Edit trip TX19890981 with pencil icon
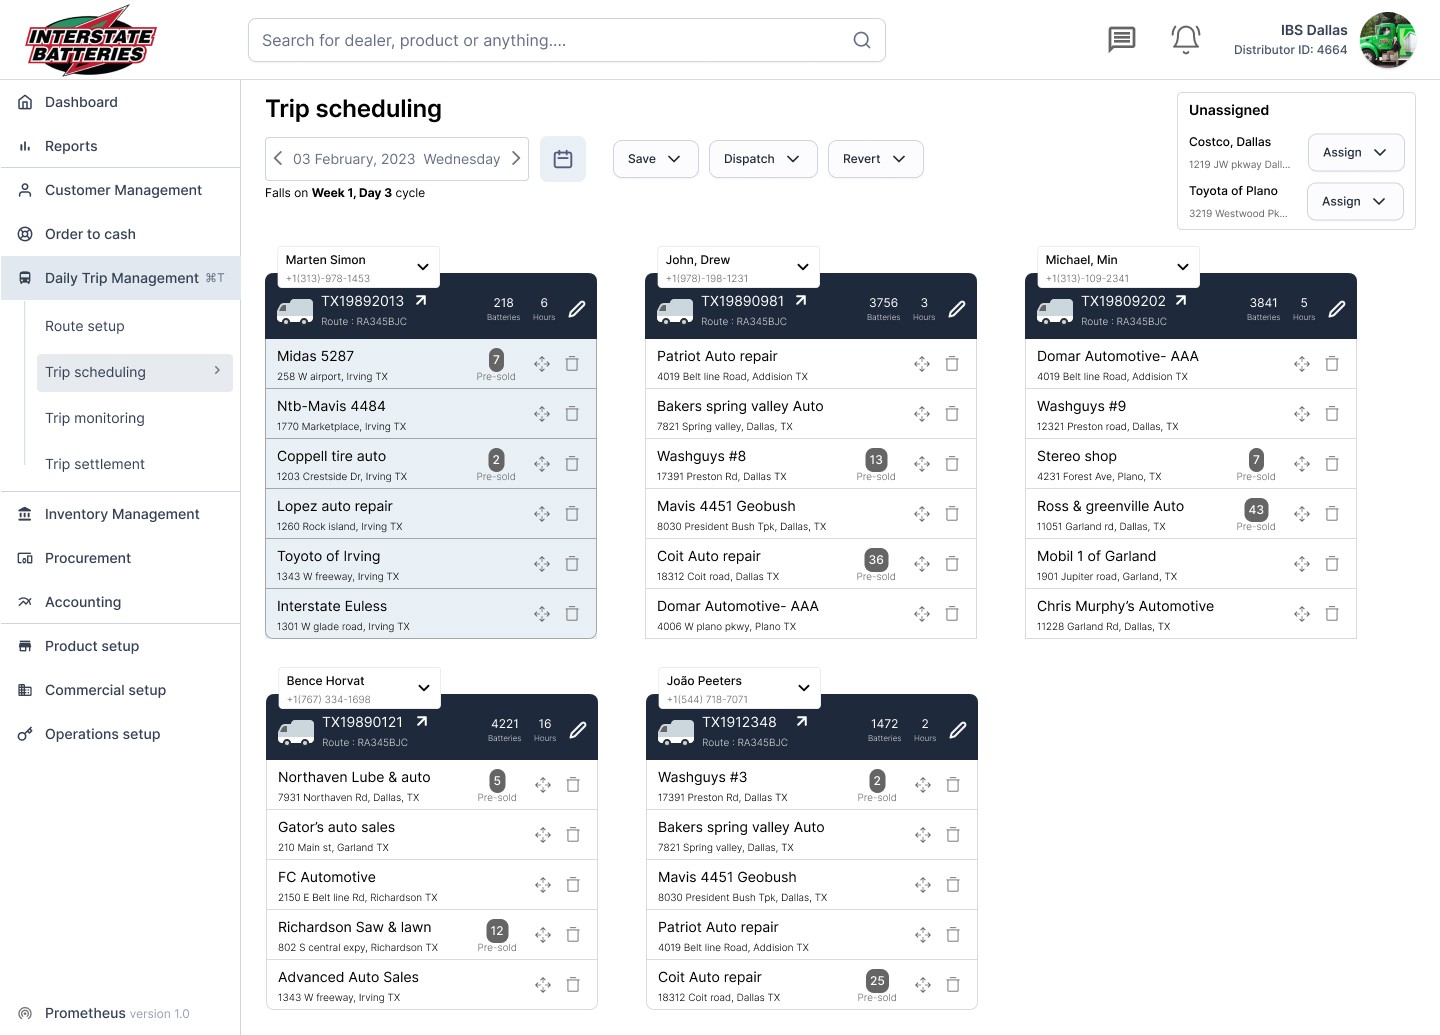 click(x=957, y=309)
